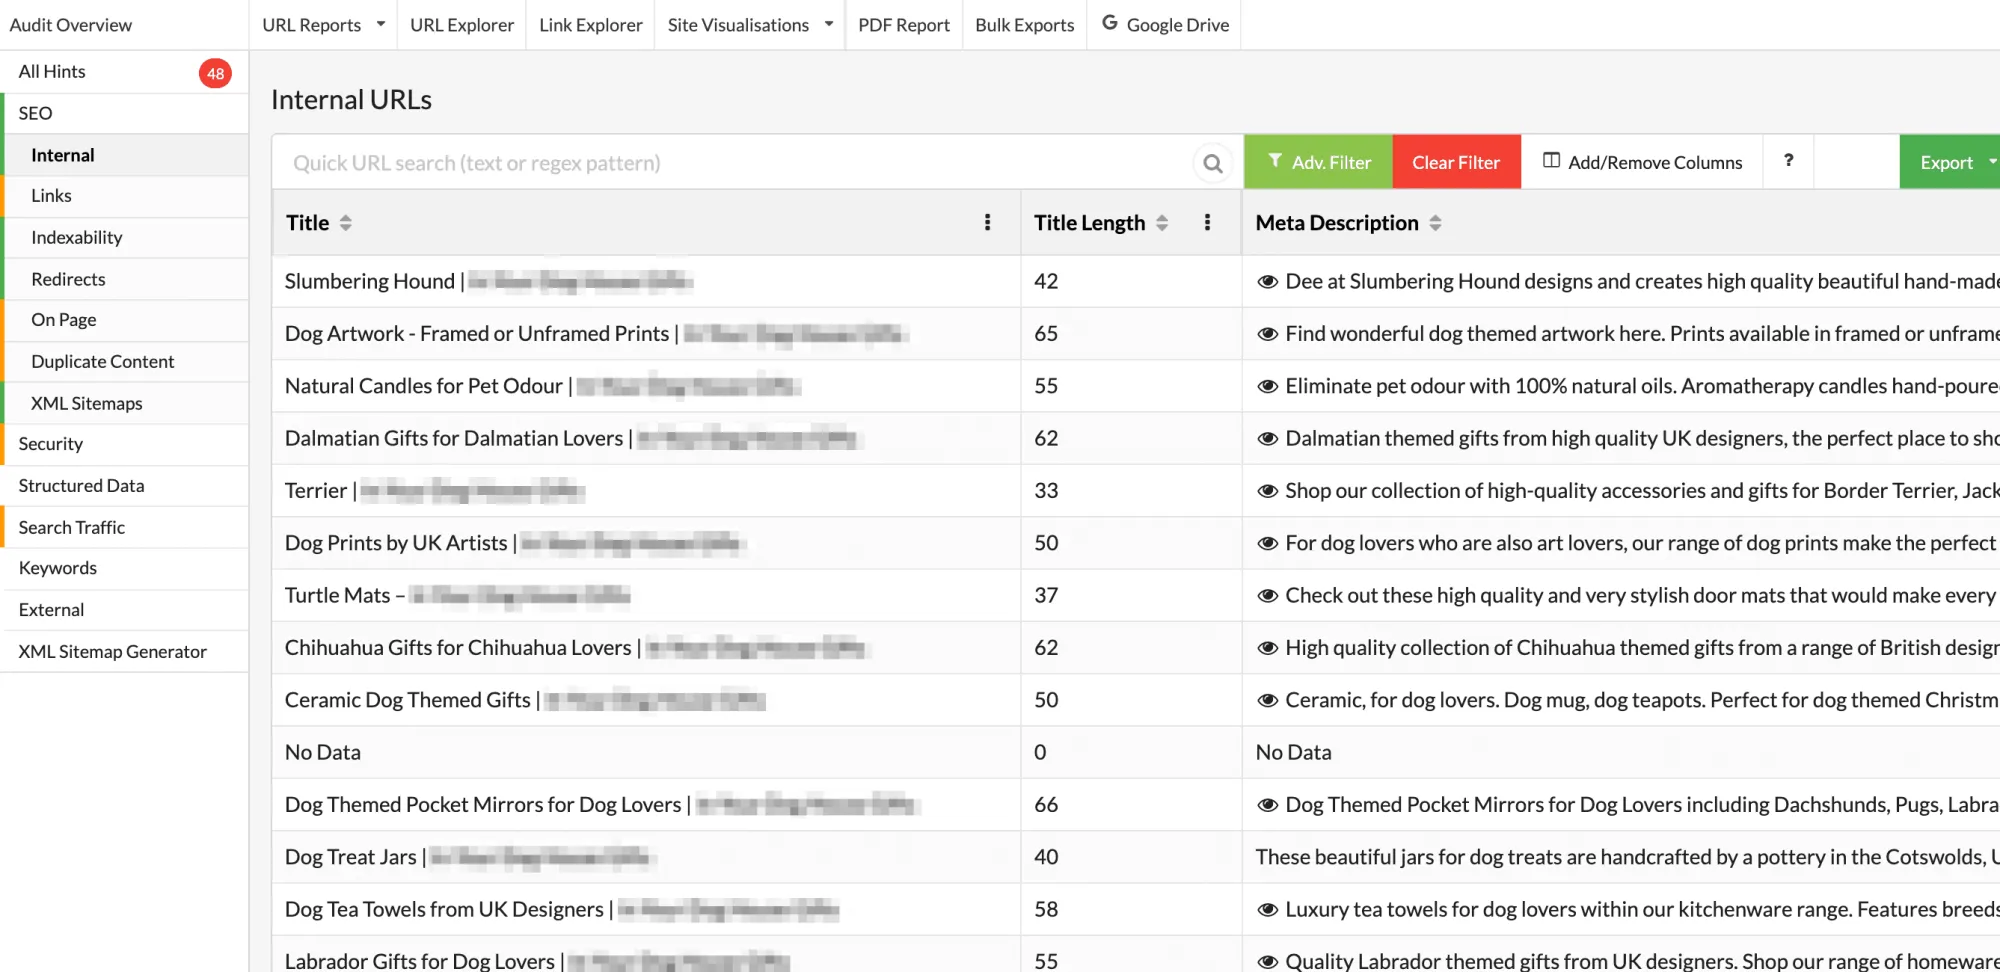Focus the Quick URL search field
Viewport: 2000px width, 972px height.
(x=735, y=163)
